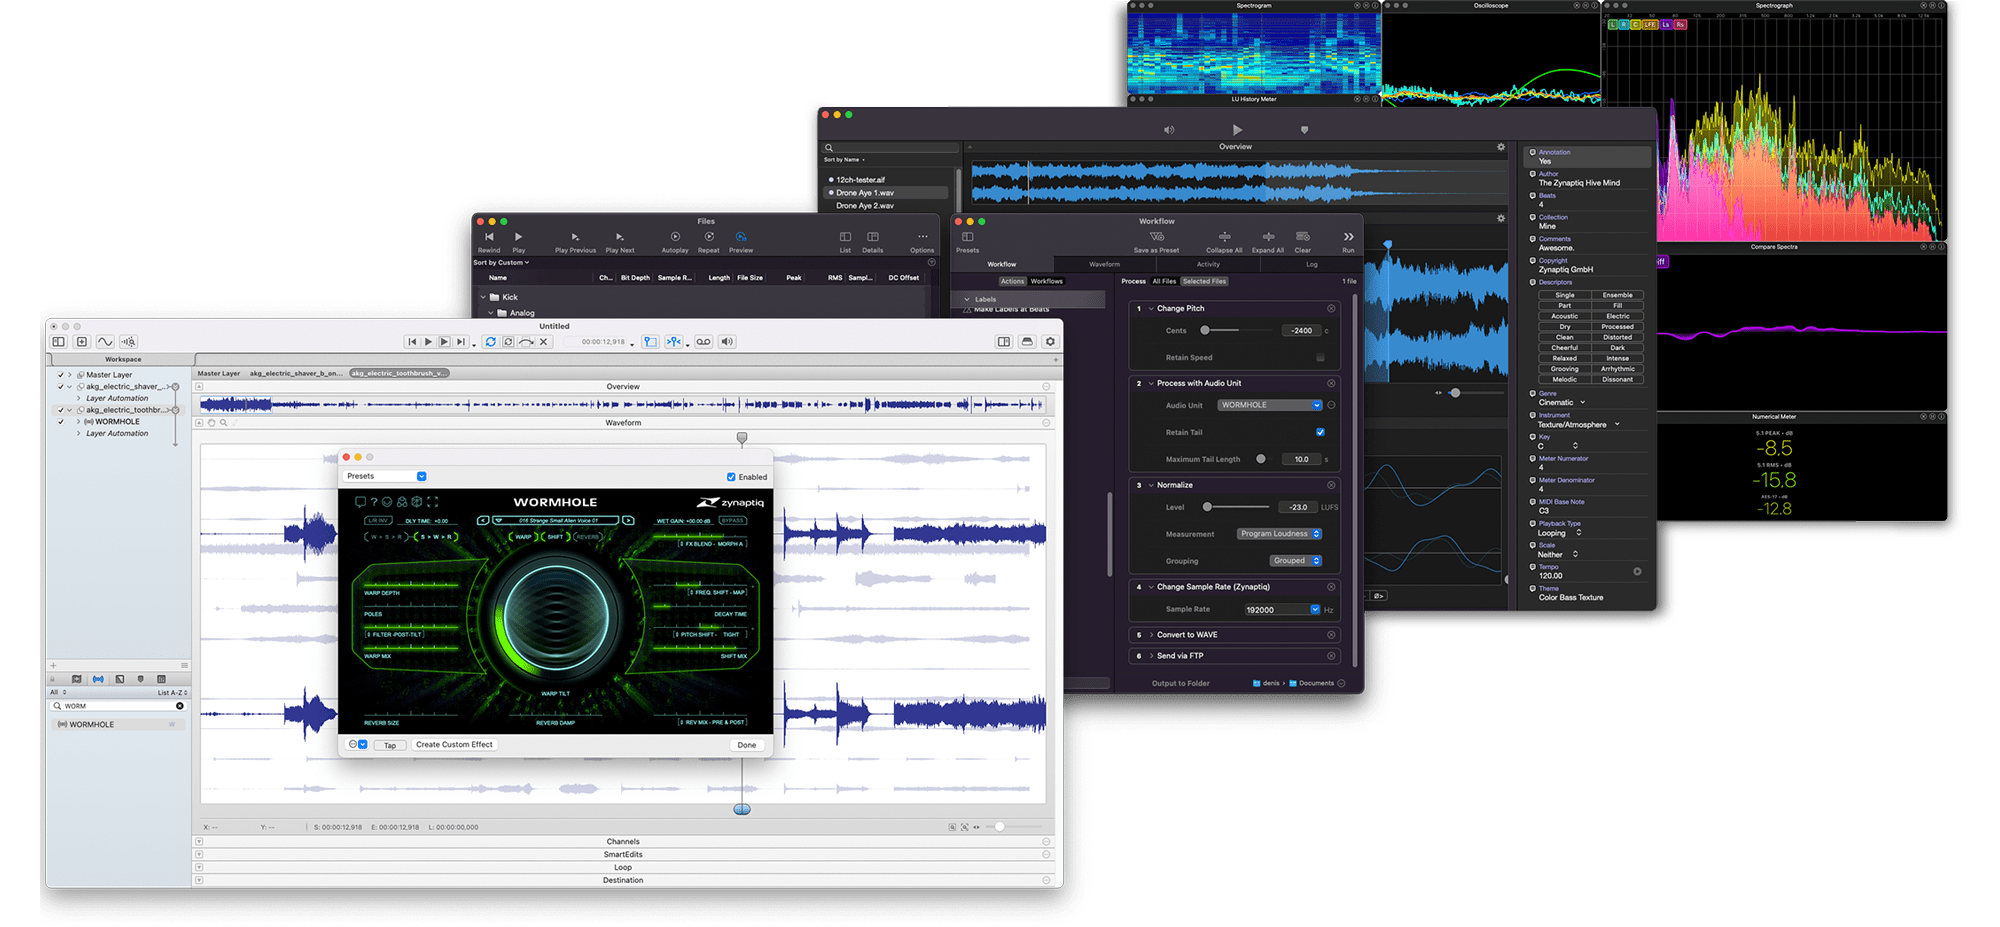Open the Sample Rate 192000 combo box

tap(1282, 609)
